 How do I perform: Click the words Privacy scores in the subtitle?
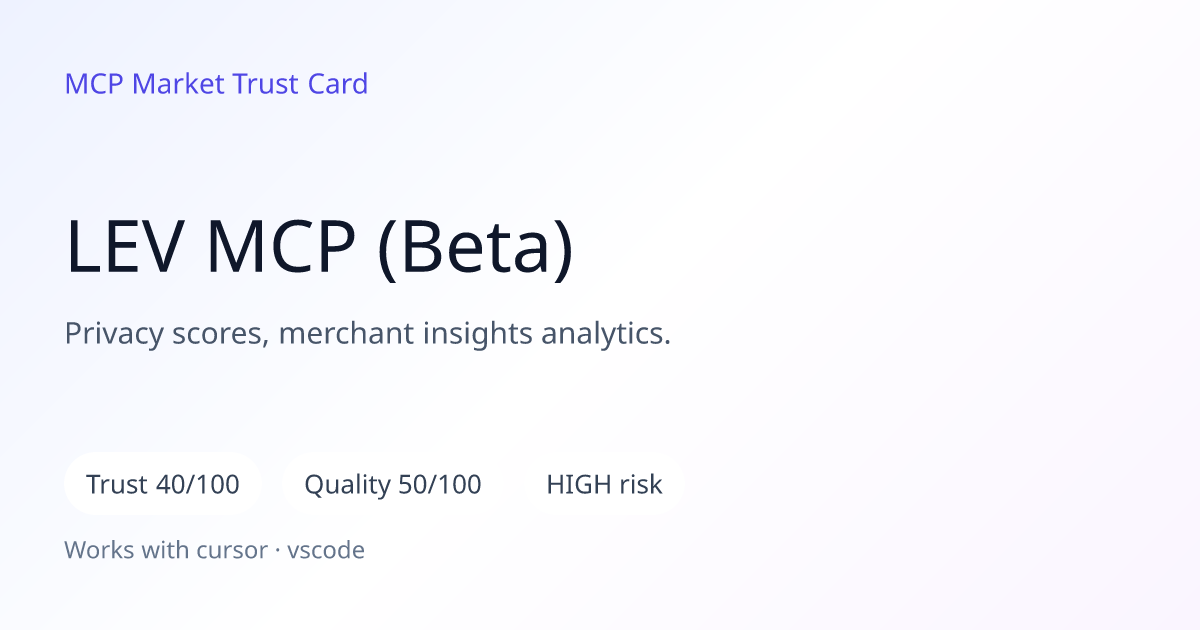(166, 333)
